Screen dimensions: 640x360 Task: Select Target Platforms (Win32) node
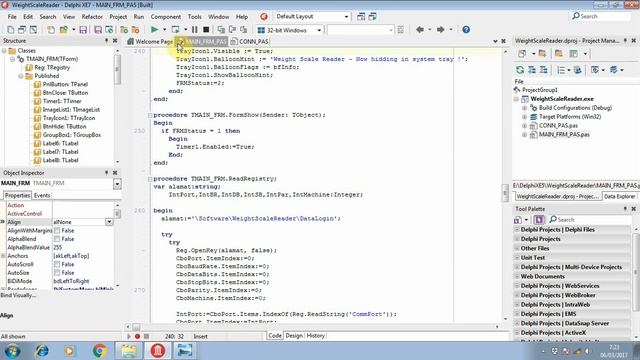tap(570, 117)
